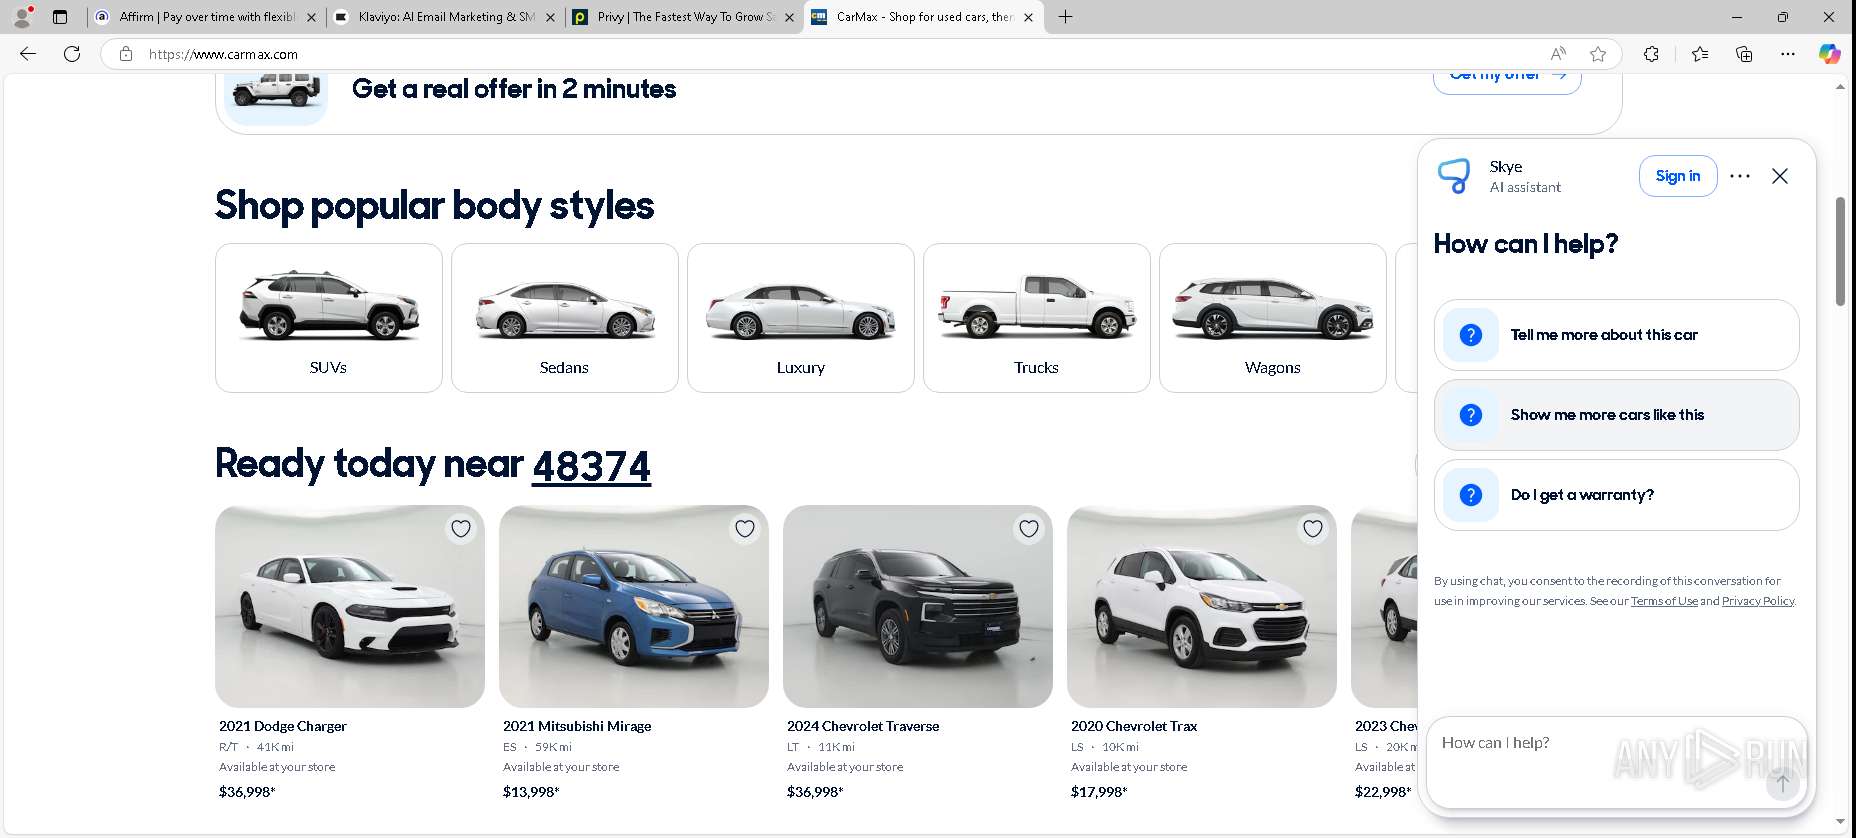Add this page to favorites star
Viewport: 1856px width, 838px height.
point(1598,54)
